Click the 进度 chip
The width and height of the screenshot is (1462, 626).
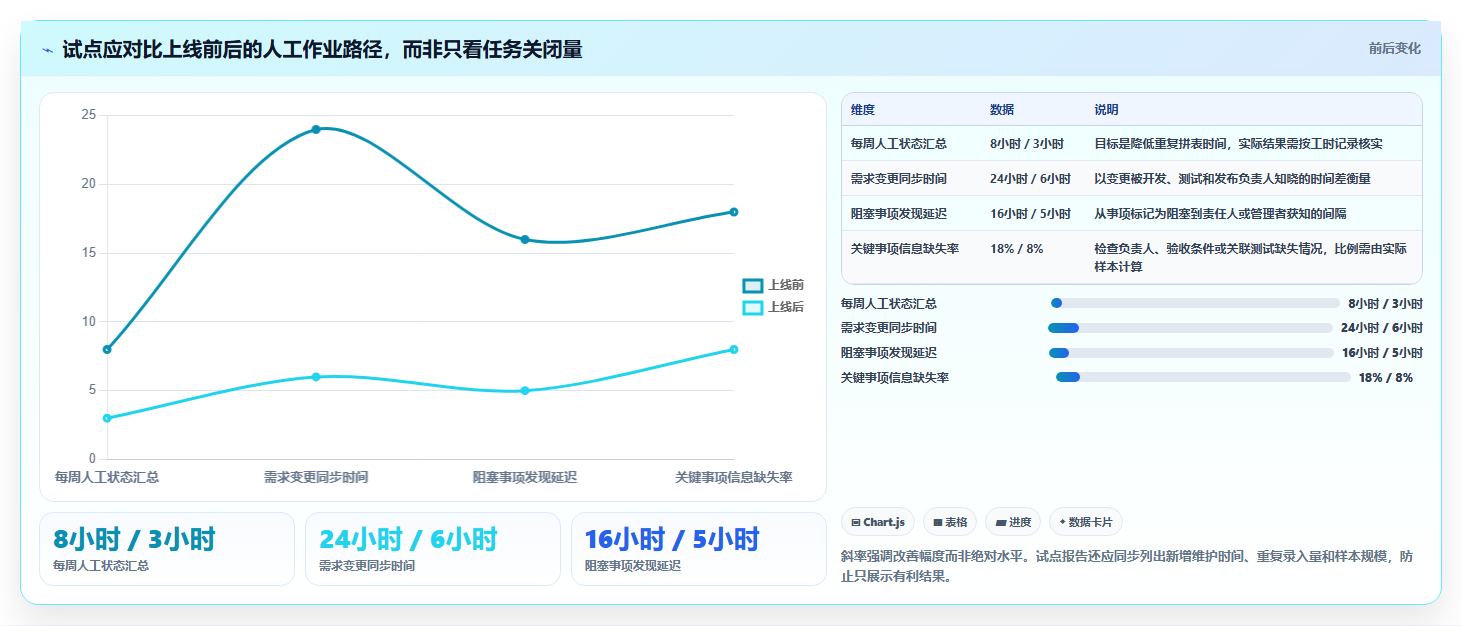click(x=1013, y=522)
